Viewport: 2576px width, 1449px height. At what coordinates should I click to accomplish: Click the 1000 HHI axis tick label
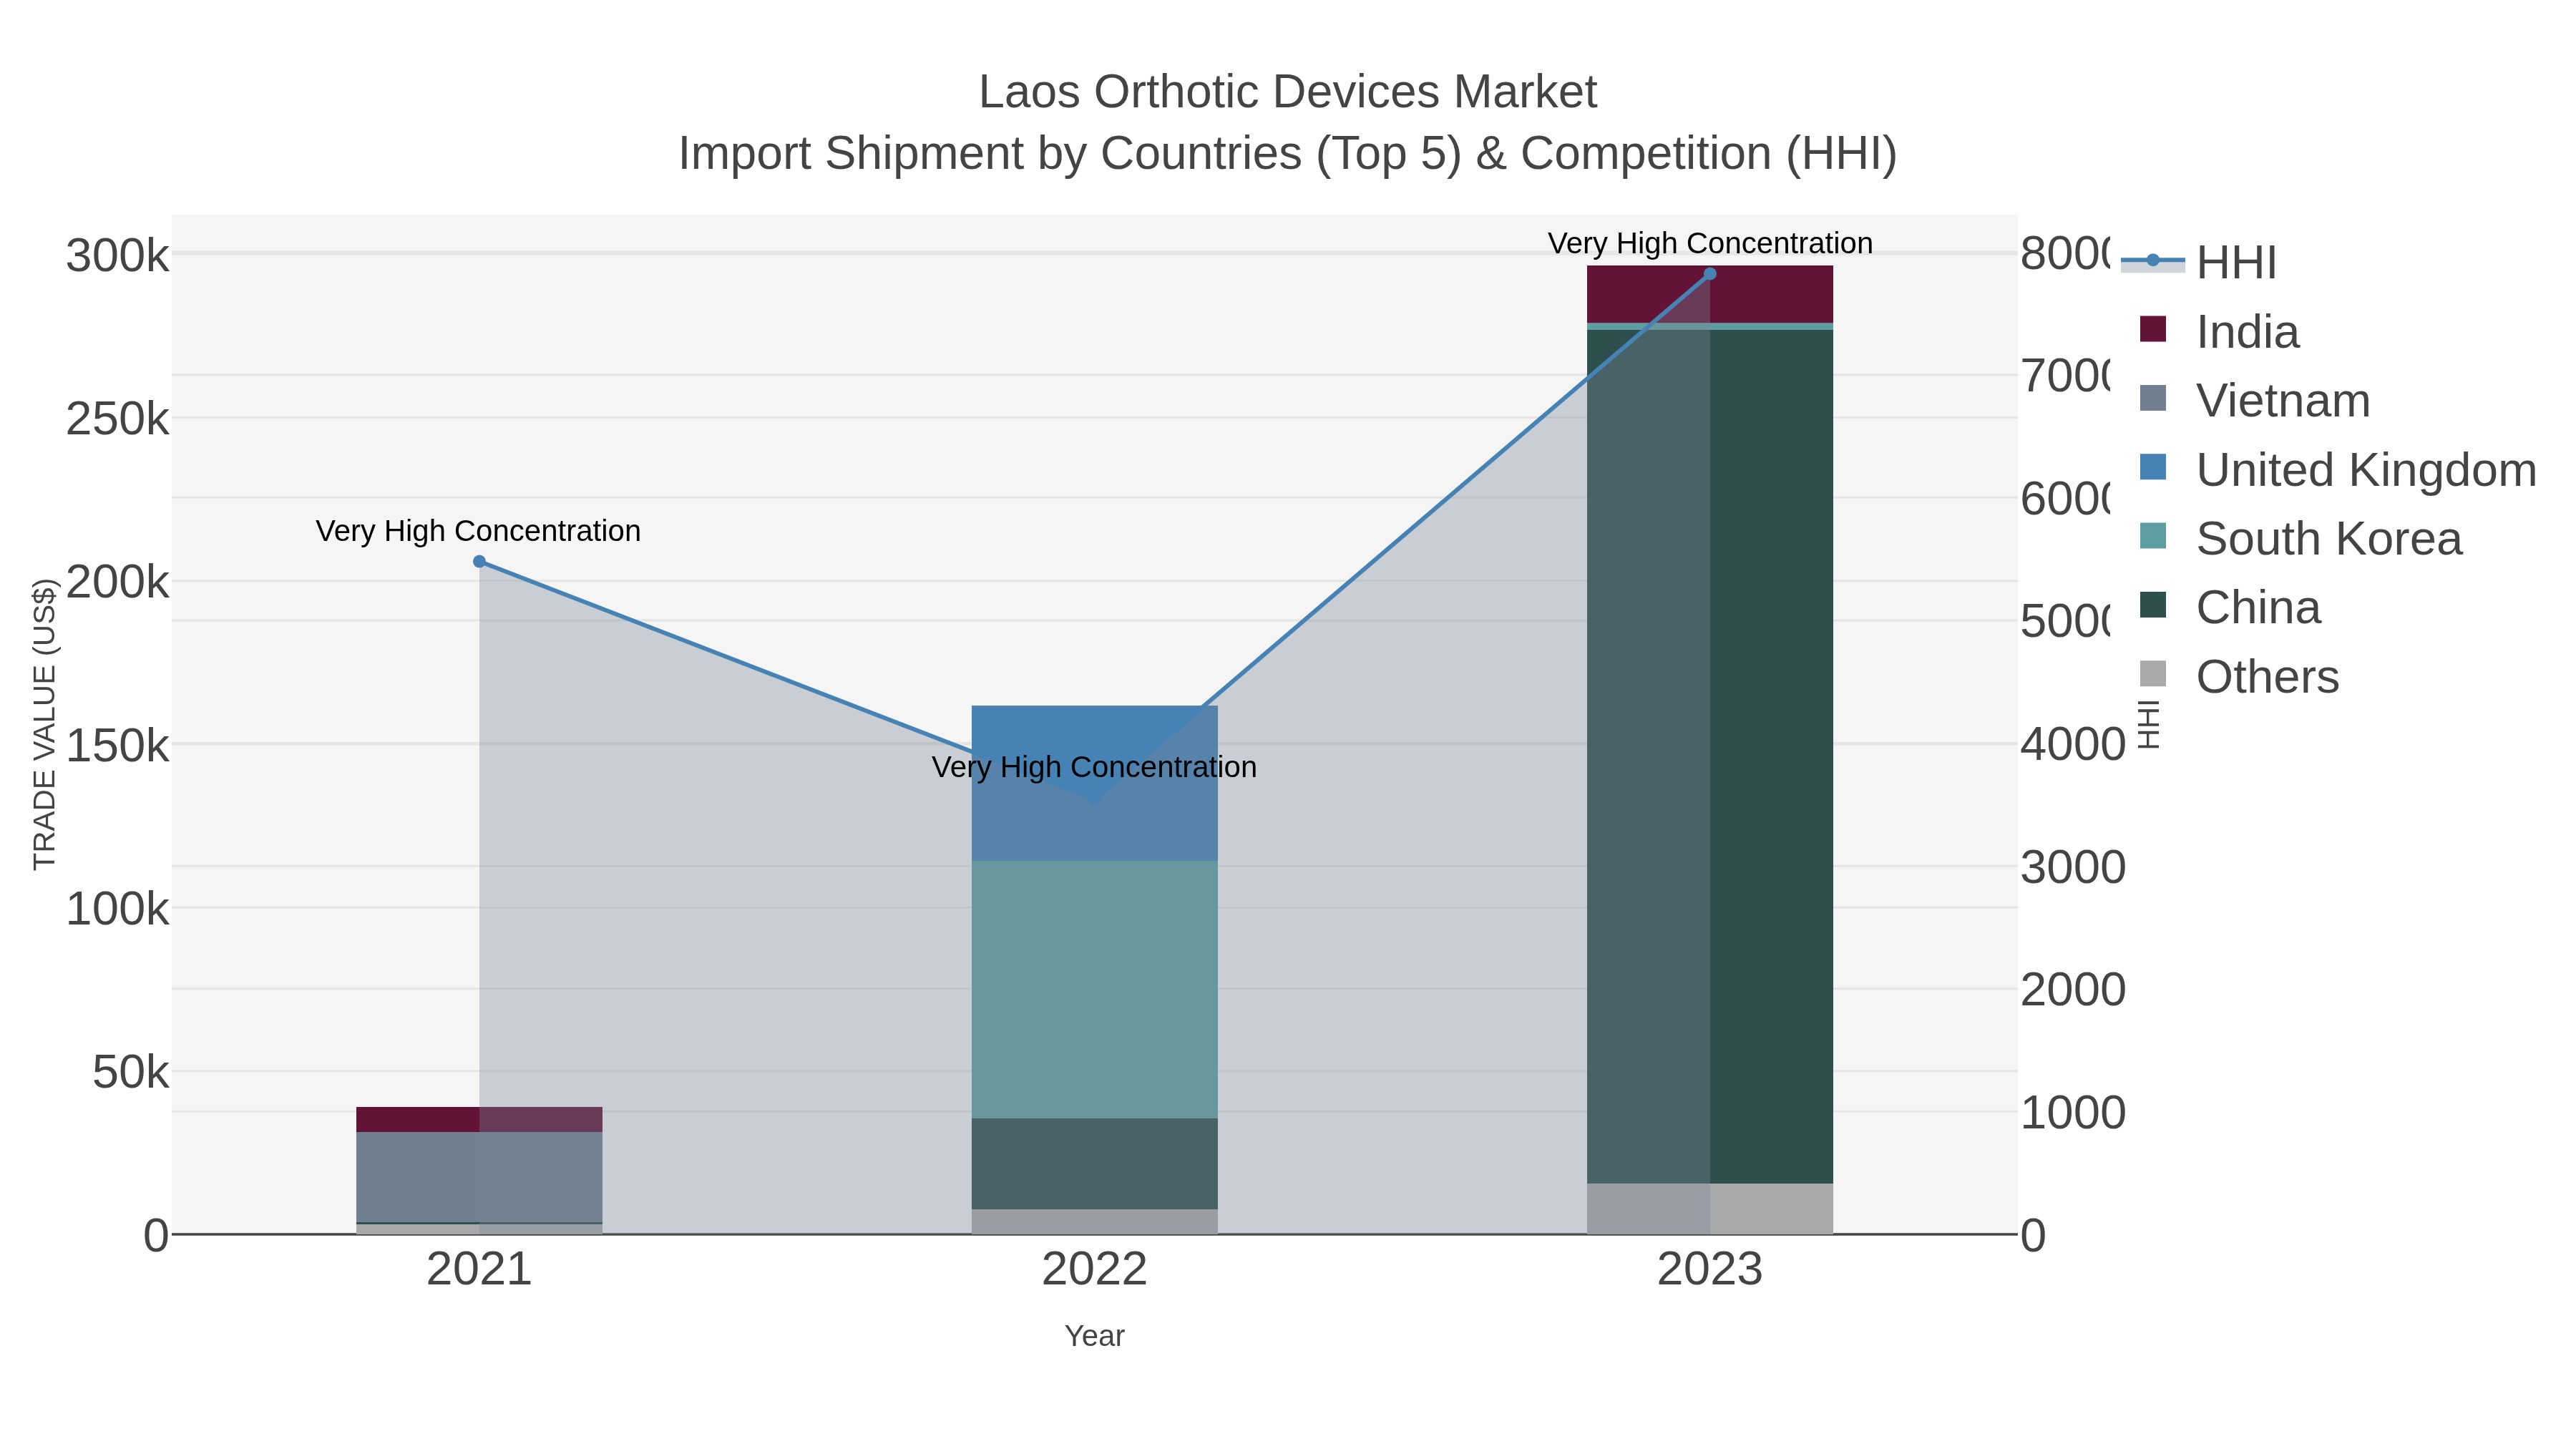2072,1113
